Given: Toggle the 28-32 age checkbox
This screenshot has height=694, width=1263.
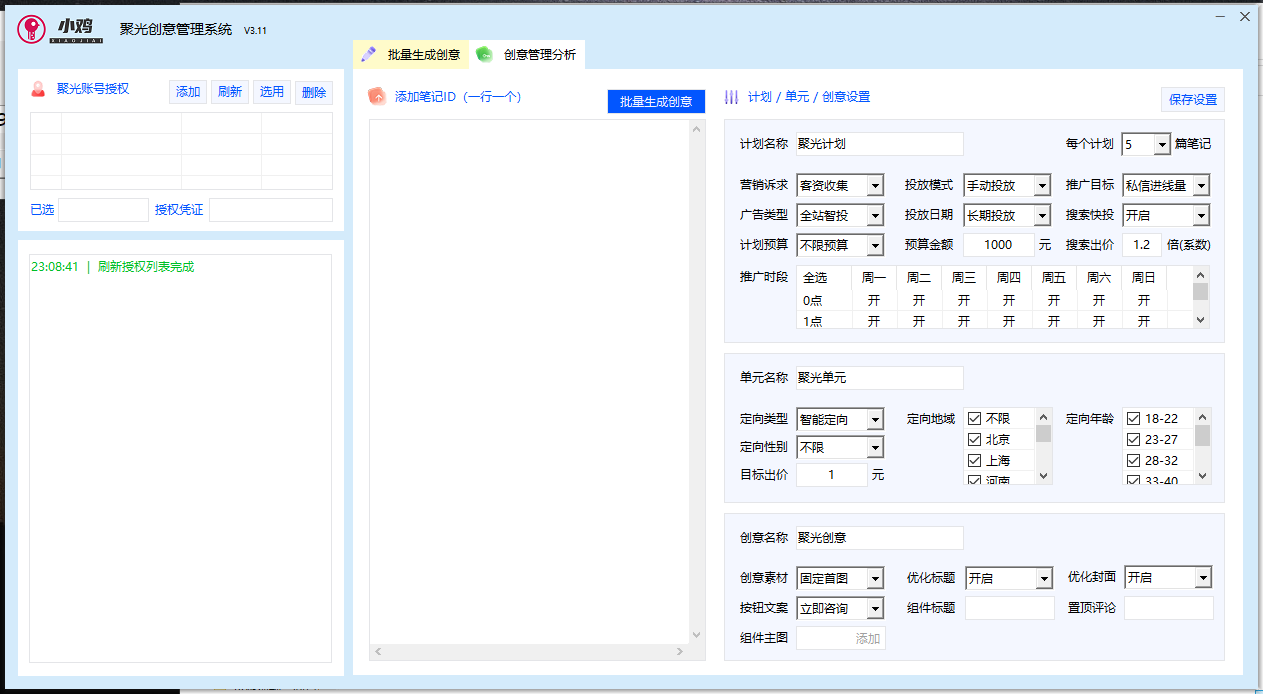Looking at the screenshot, I should coord(1133,460).
